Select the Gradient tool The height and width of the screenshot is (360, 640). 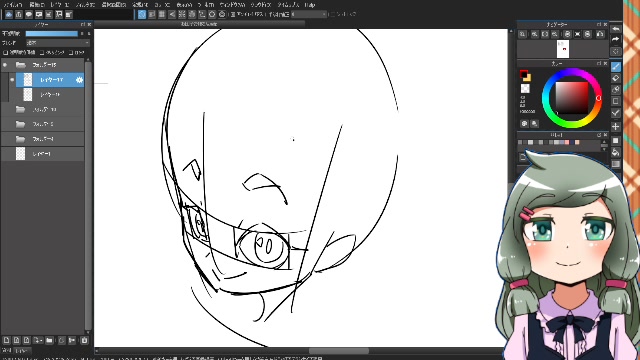tap(616, 164)
